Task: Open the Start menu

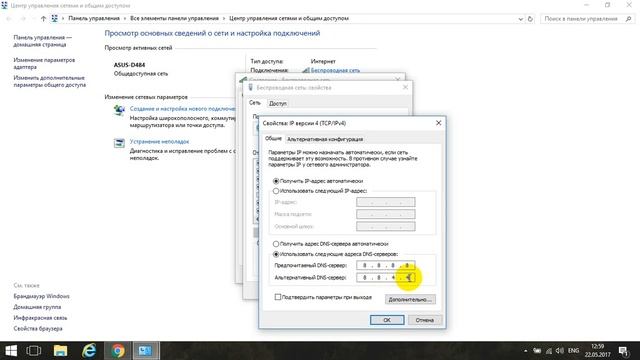Action: click(11, 351)
